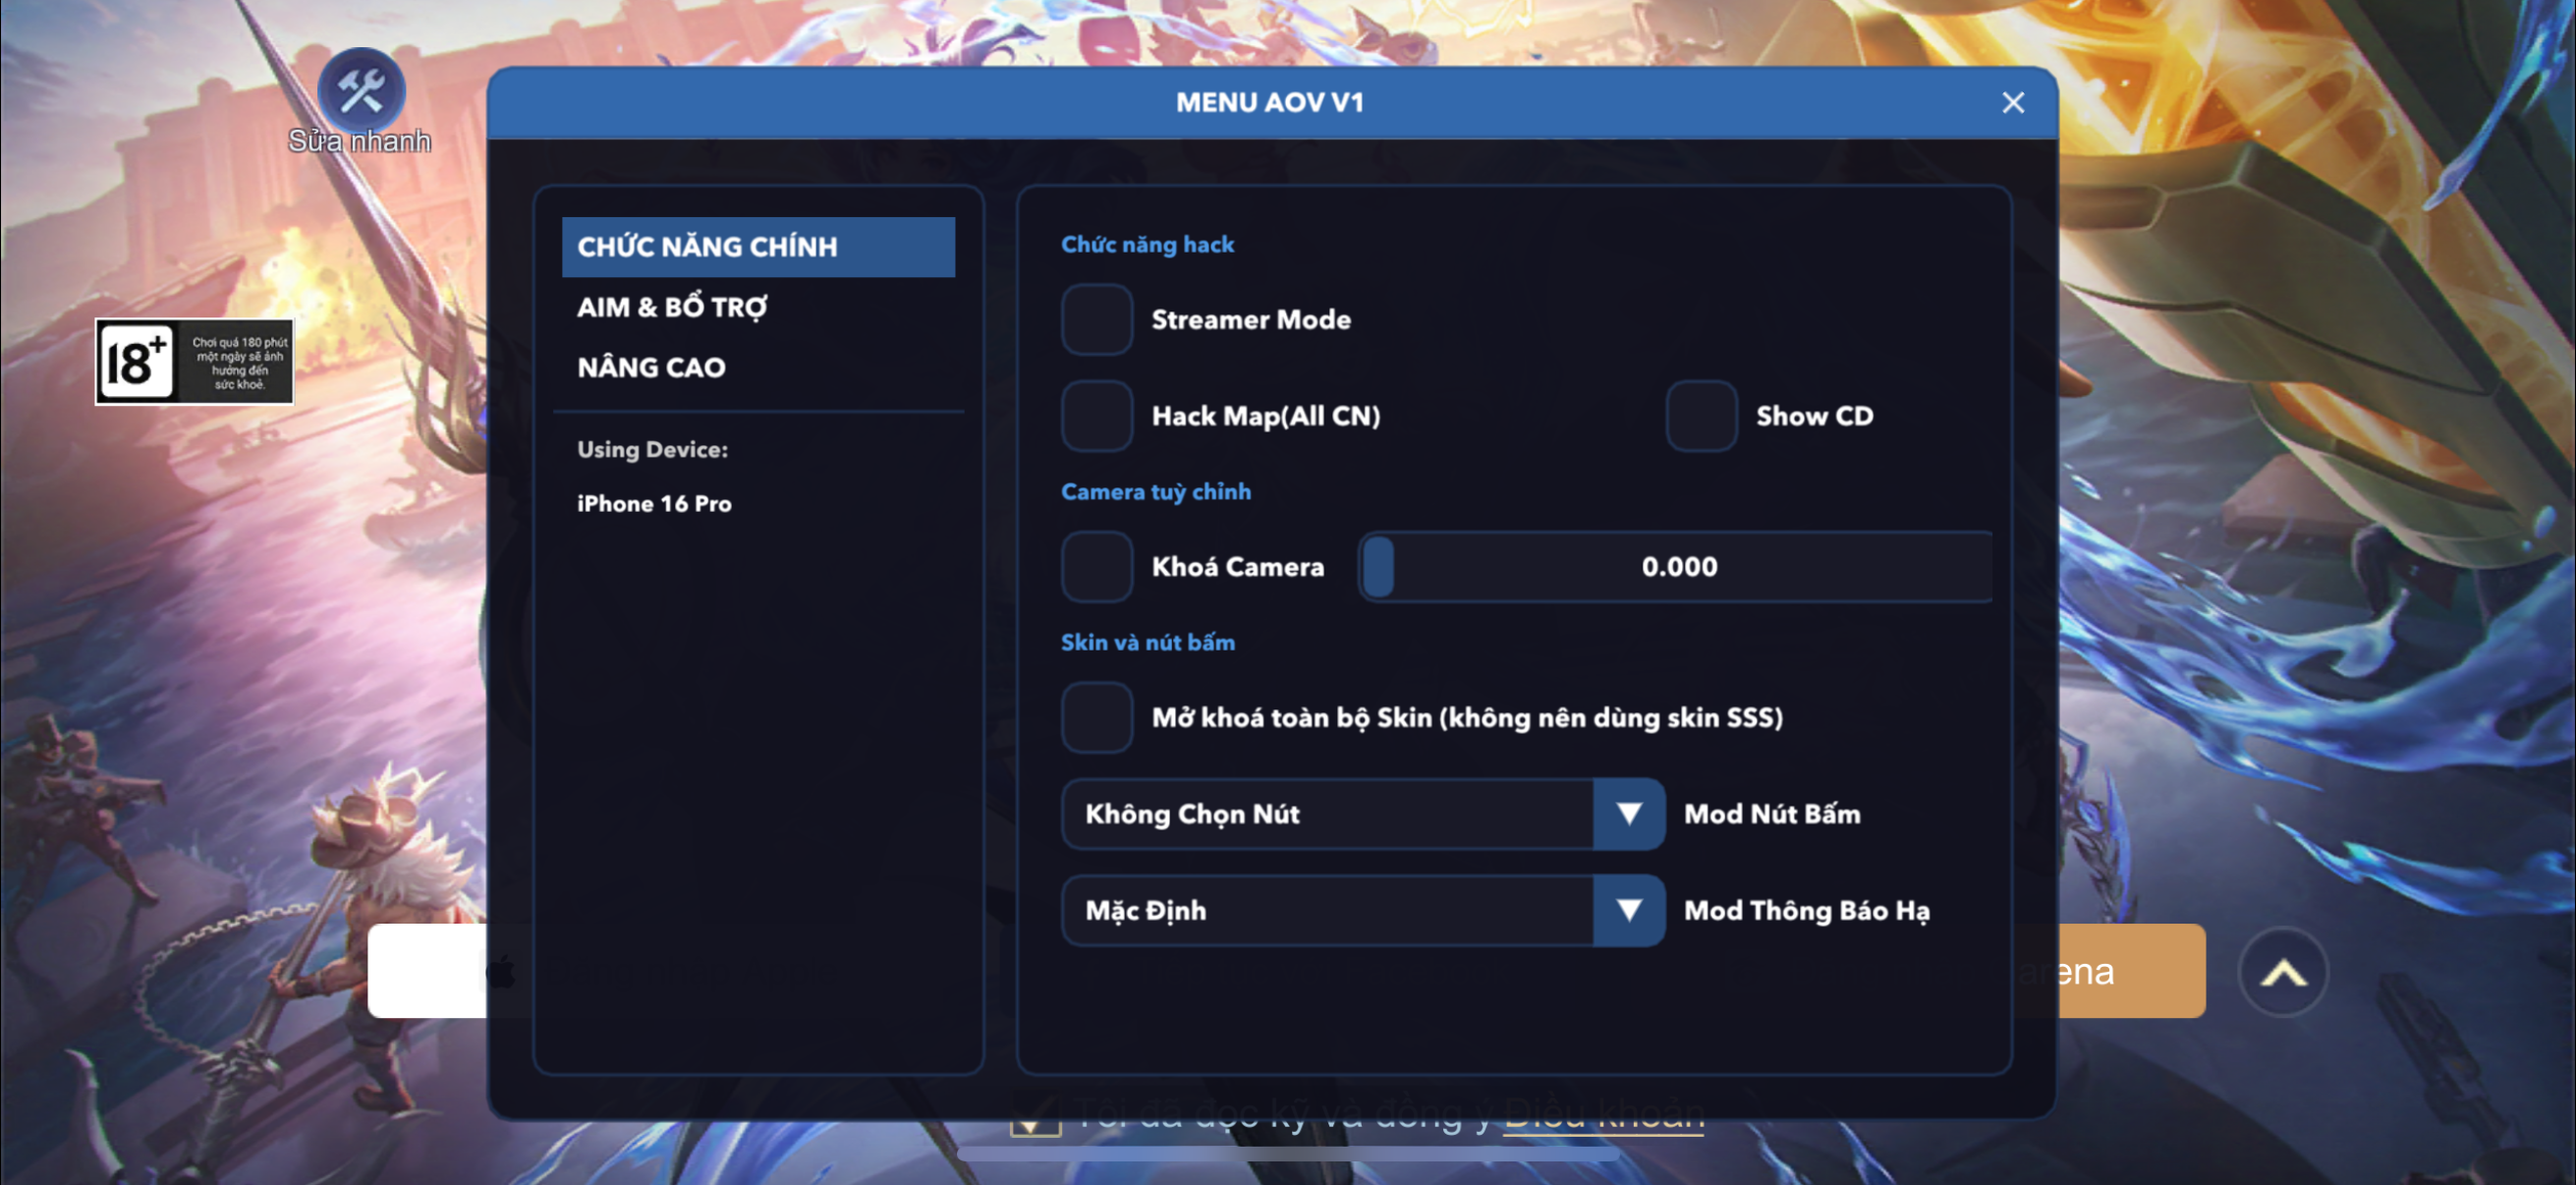Check the Khoá Camera checkbox
Image resolution: width=2576 pixels, height=1185 pixels.
(x=1097, y=567)
